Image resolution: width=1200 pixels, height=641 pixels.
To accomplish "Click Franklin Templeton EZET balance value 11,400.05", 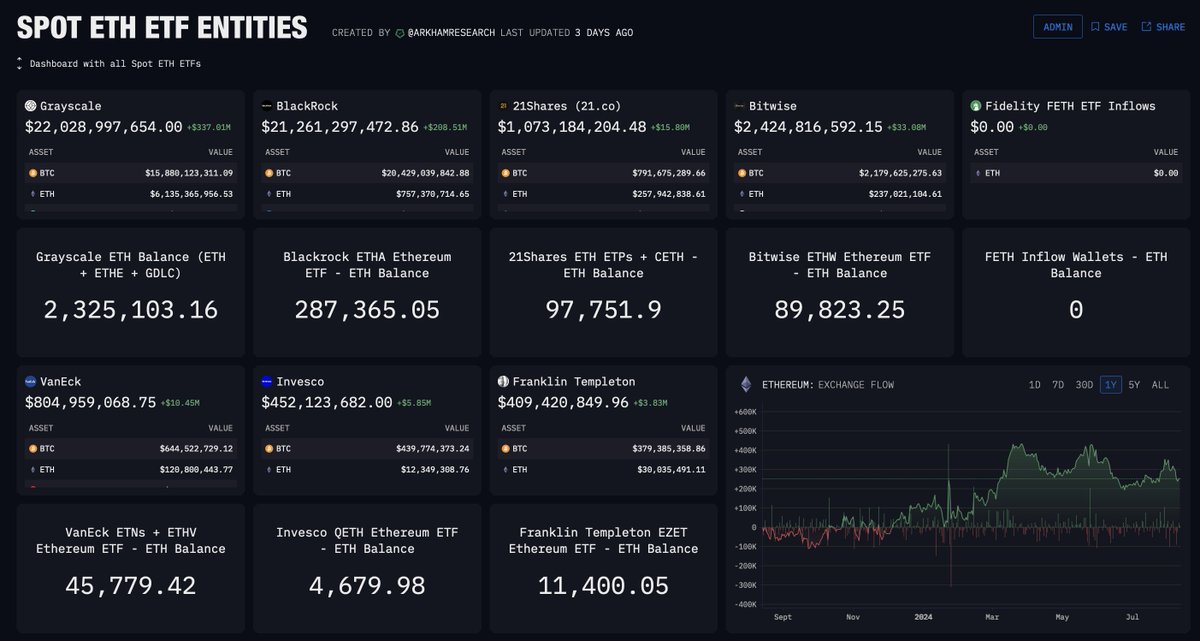I will click(604, 586).
